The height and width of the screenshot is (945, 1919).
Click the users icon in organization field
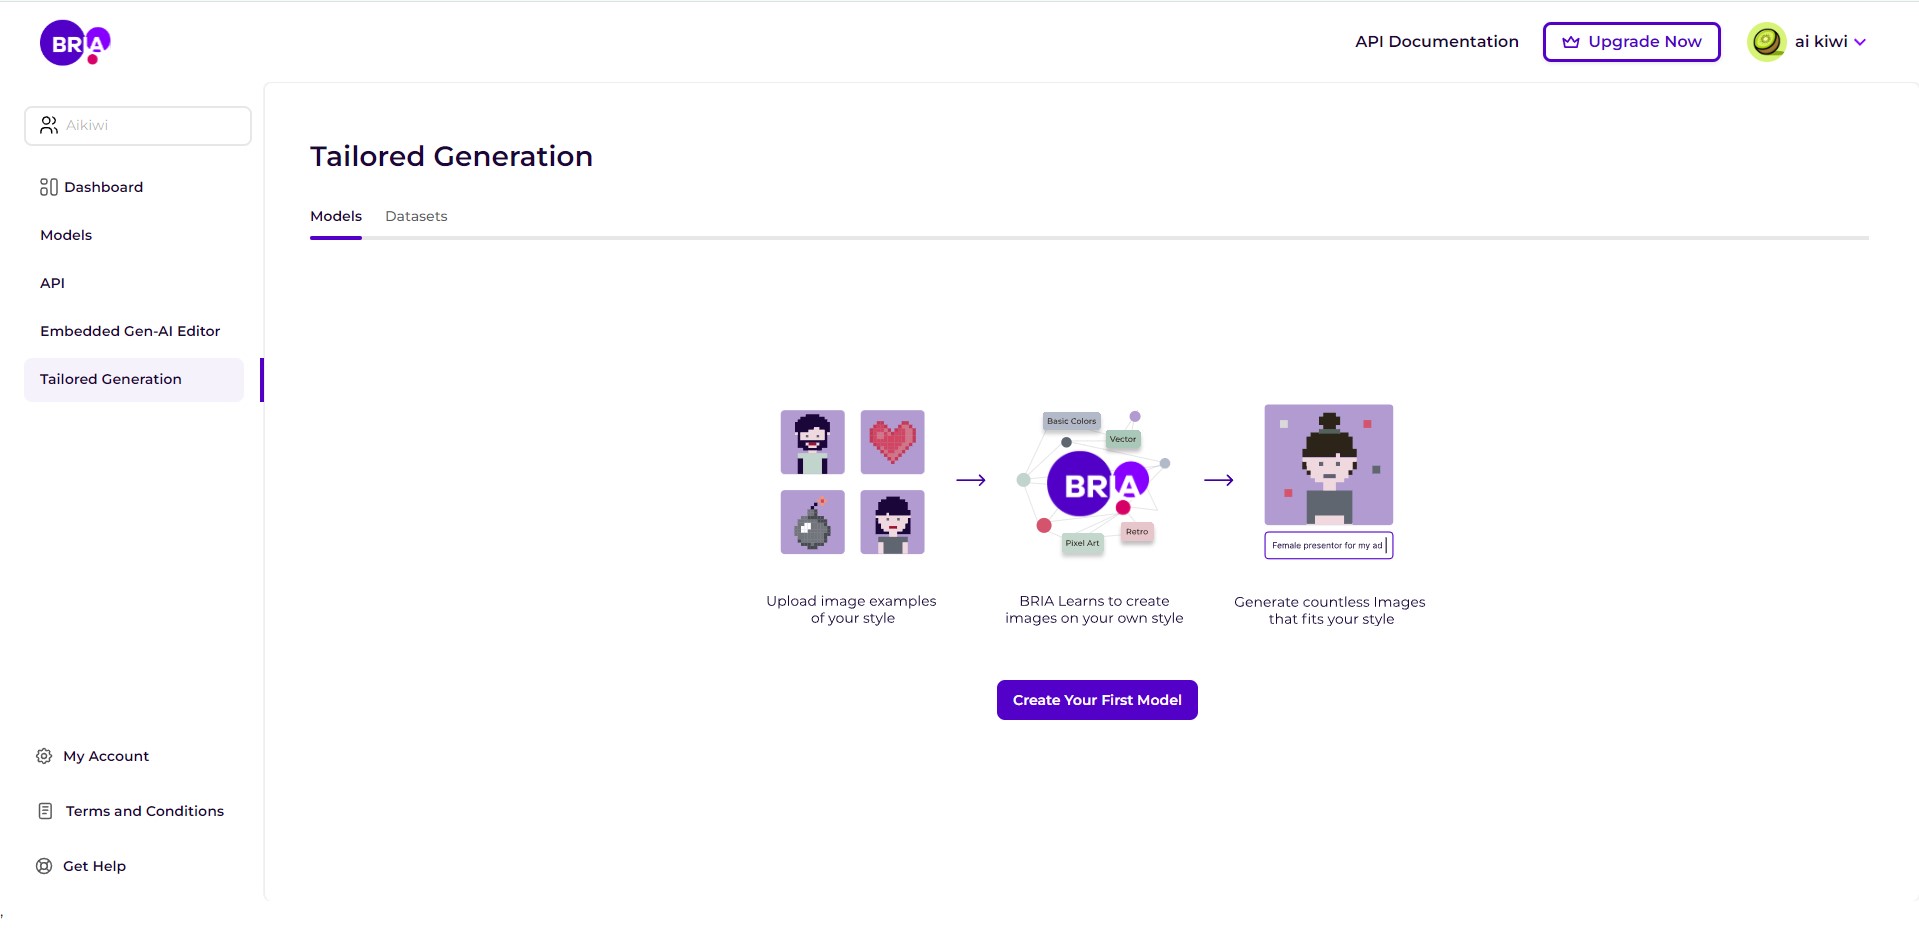pyautogui.click(x=49, y=125)
